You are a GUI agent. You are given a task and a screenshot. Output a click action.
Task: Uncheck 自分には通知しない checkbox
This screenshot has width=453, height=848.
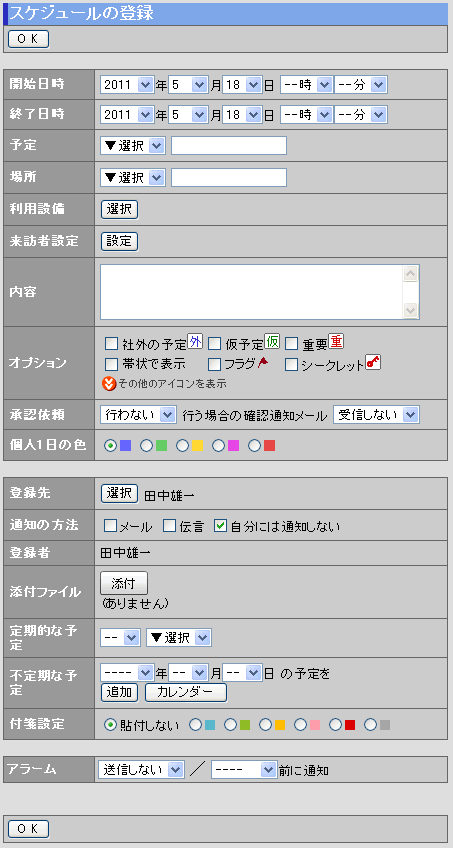click(220, 525)
